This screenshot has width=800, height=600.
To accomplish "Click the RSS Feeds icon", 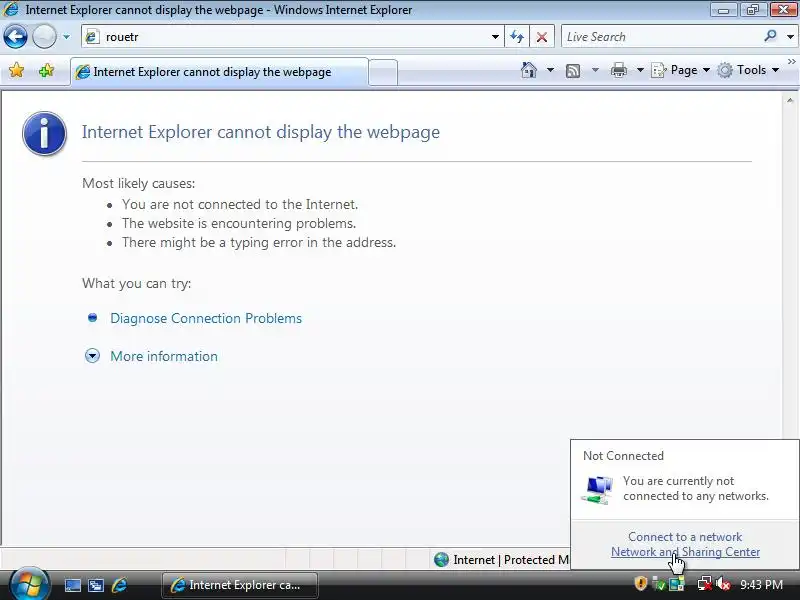I will click(573, 70).
